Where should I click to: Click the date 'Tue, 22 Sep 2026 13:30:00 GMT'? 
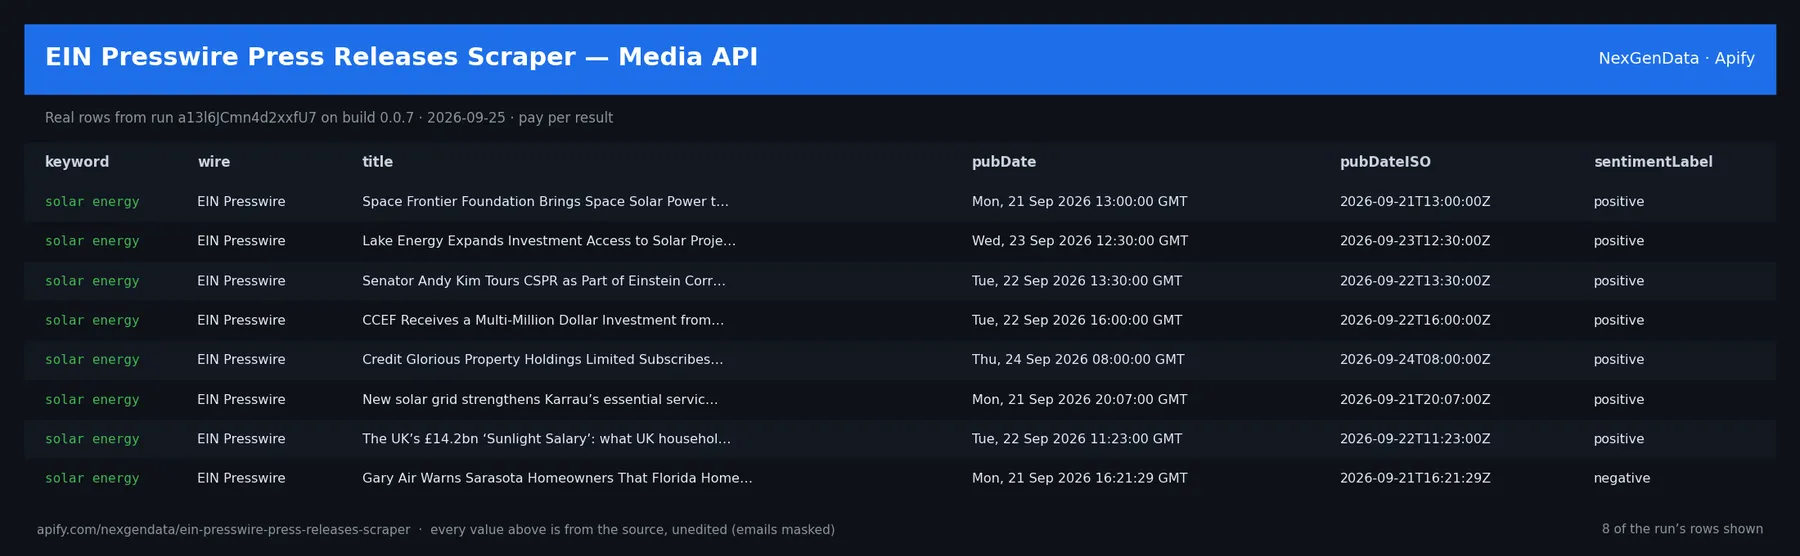(x=1076, y=281)
